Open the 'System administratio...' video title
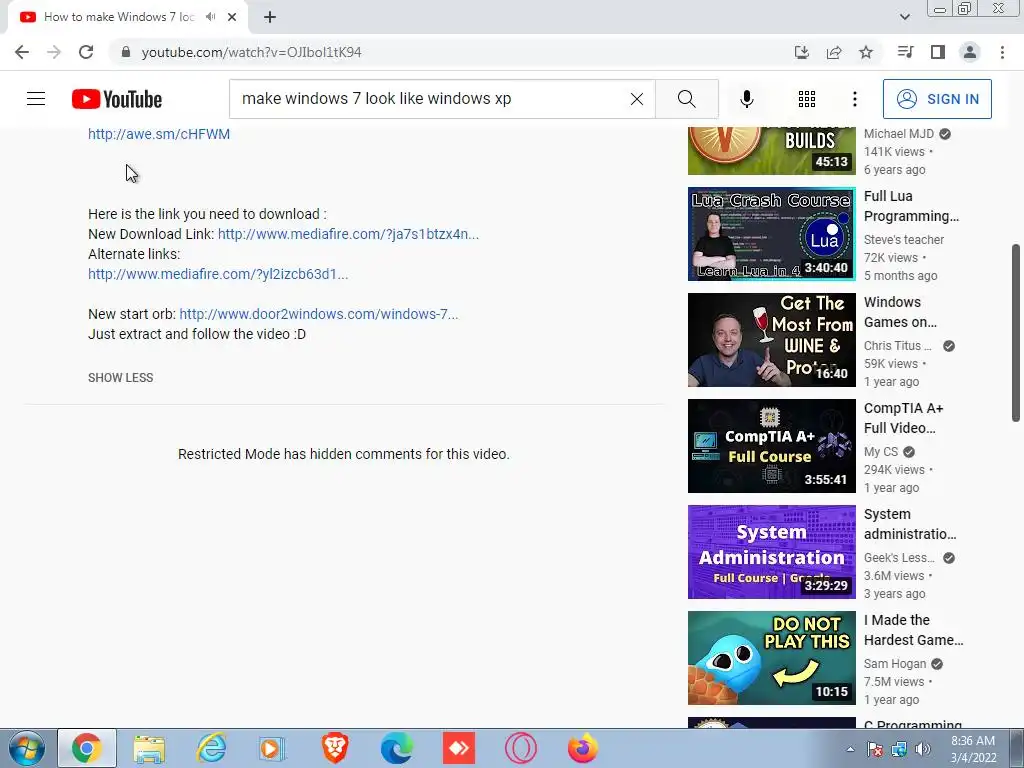The height and width of the screenshot is (768, 1024). pyautogui.click(x=910, y=524)
